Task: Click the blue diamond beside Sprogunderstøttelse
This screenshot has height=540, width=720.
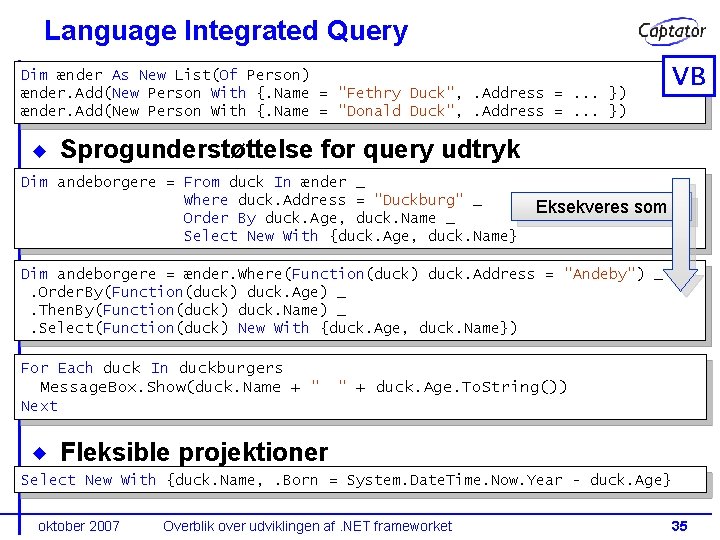Action: (x=40, y=151)
